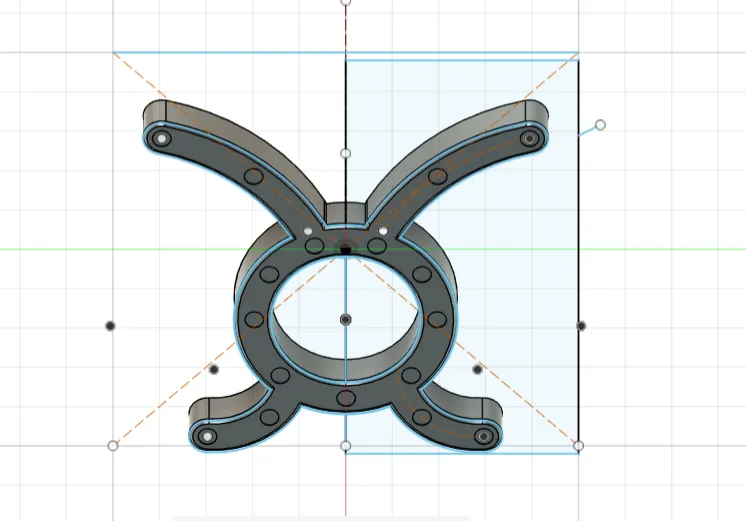Select open point where centerline meets rectangle's bottom edge
Screen dimensions: 746x521
pos(346,446)
